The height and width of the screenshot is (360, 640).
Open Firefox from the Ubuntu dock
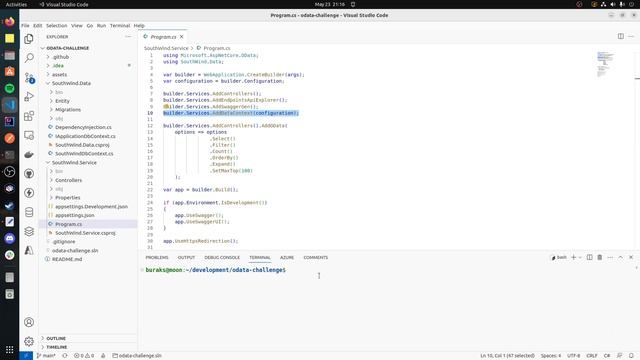pyautogui.click(x=9, y=21)
